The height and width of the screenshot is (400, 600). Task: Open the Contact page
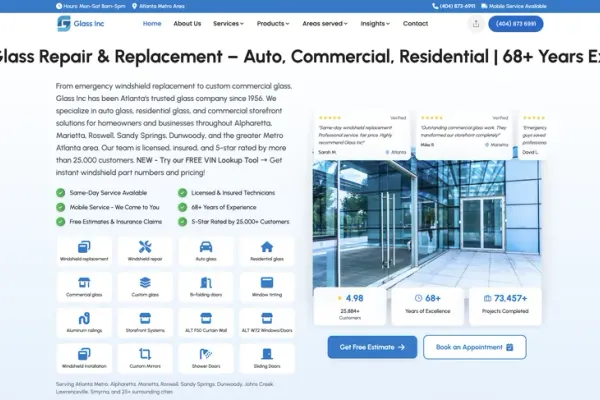[415, 24]
